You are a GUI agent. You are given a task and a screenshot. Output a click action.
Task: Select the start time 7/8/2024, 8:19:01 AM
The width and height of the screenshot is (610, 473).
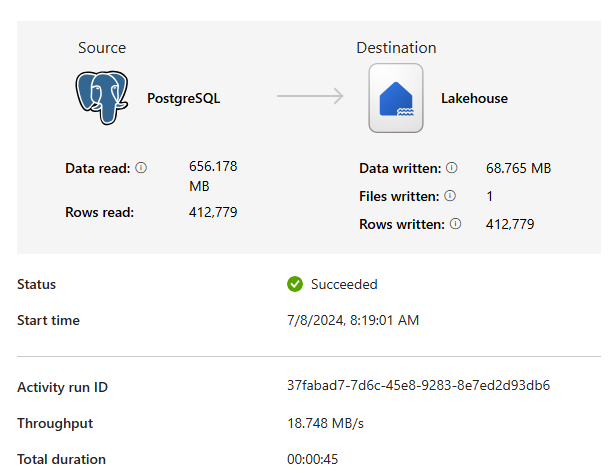point(353,320)
